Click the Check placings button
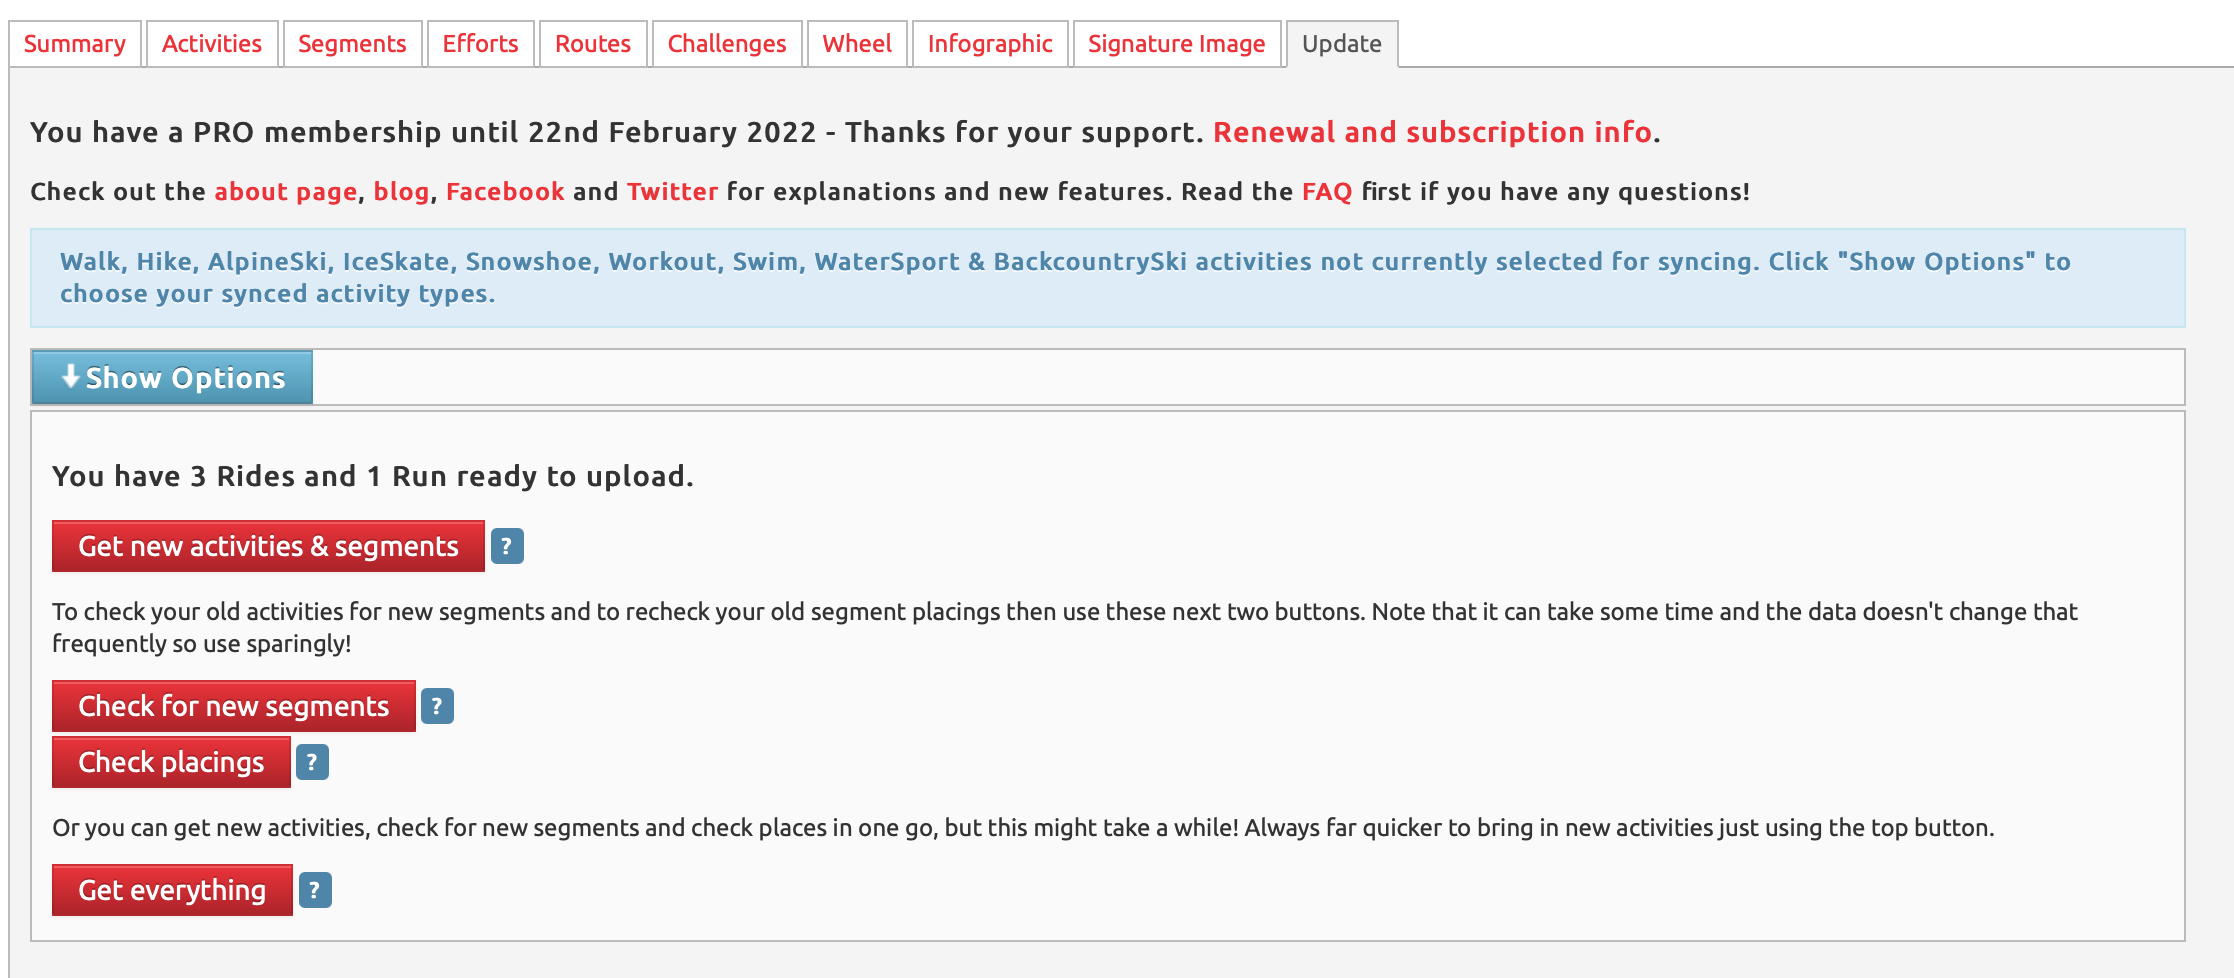2234x978 pixels. click(x=171, y=762)
